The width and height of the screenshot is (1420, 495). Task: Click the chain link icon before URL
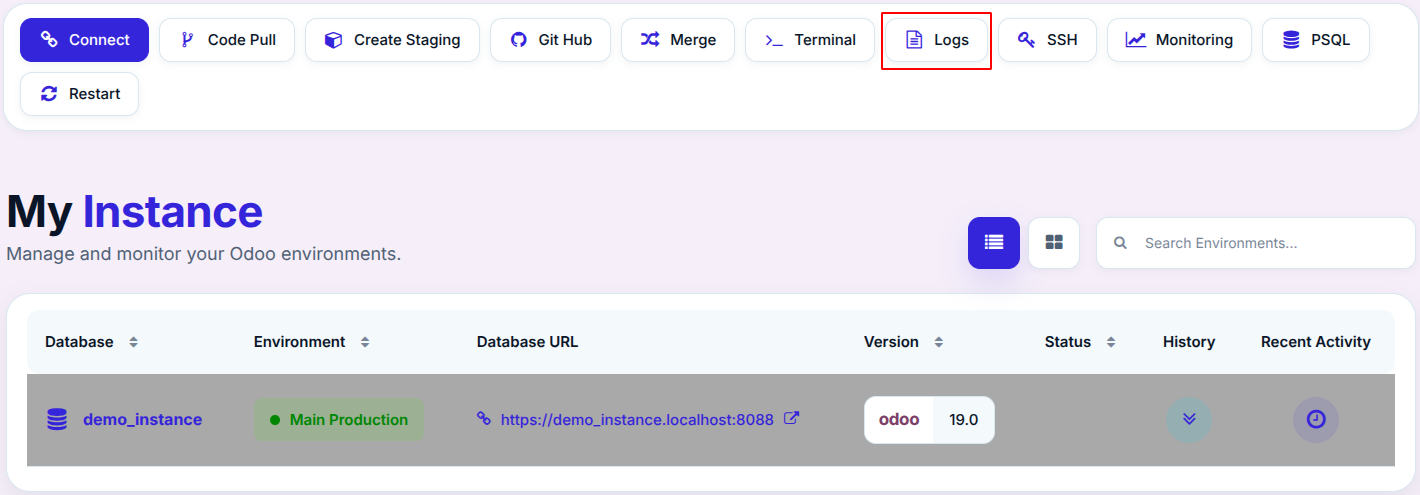pyautogui.click(x=484, y=419)
